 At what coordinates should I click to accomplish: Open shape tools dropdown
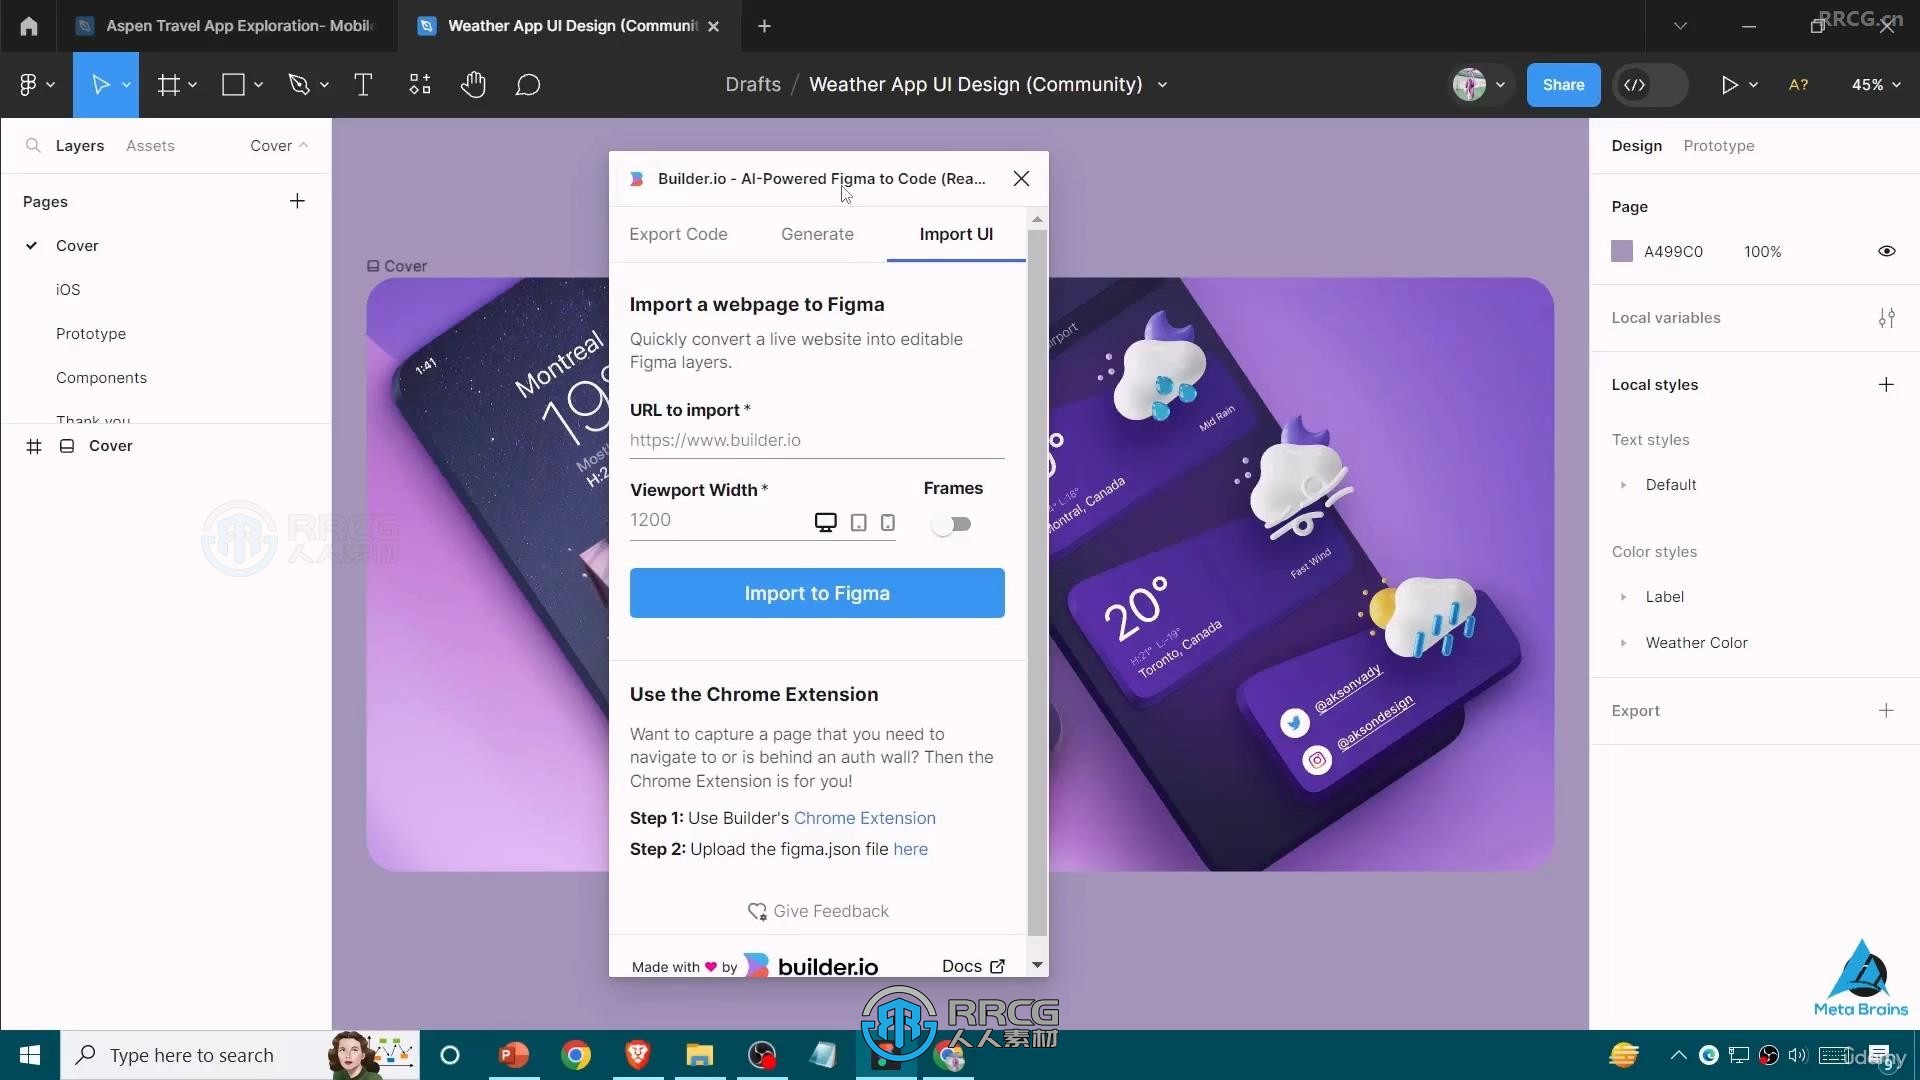point(258,85)
